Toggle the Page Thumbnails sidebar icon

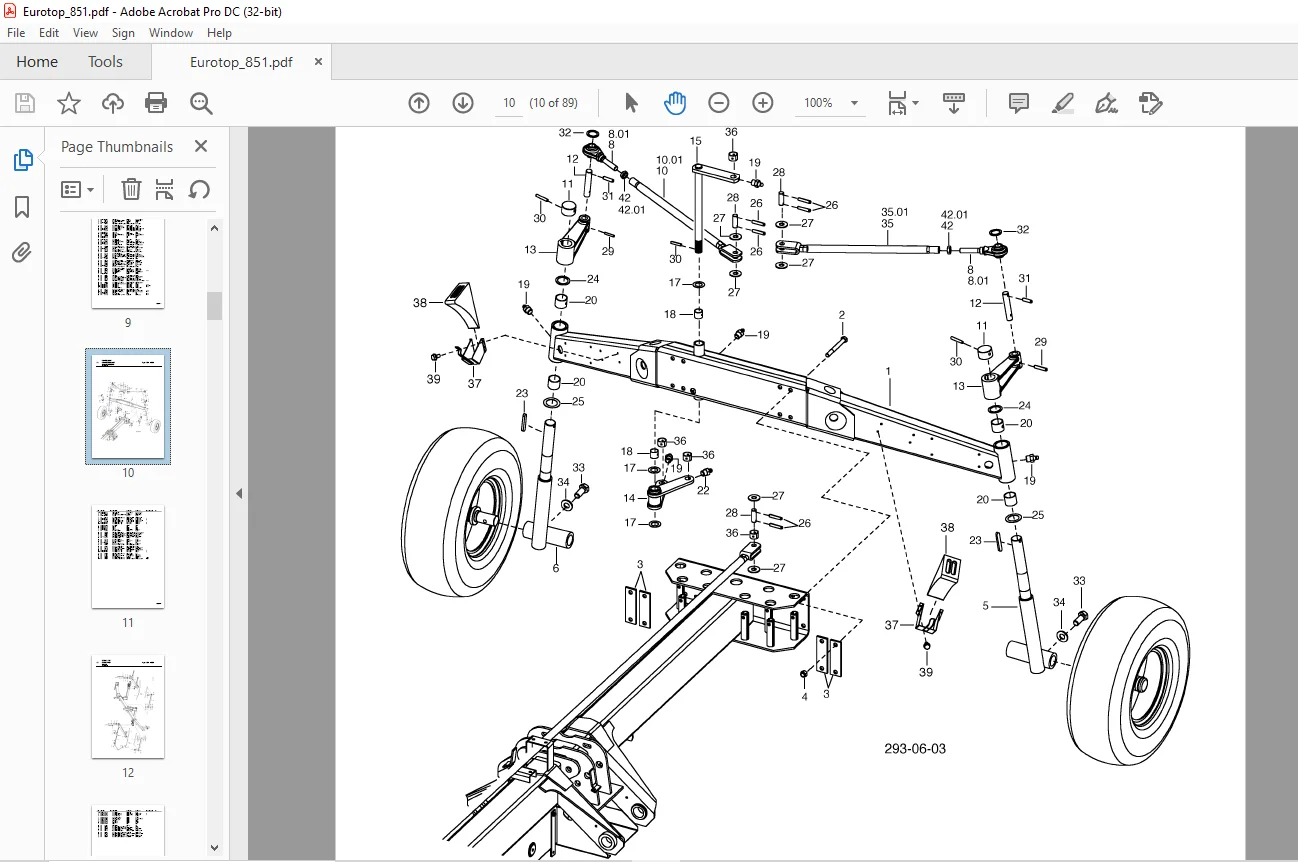click(22, 160)
